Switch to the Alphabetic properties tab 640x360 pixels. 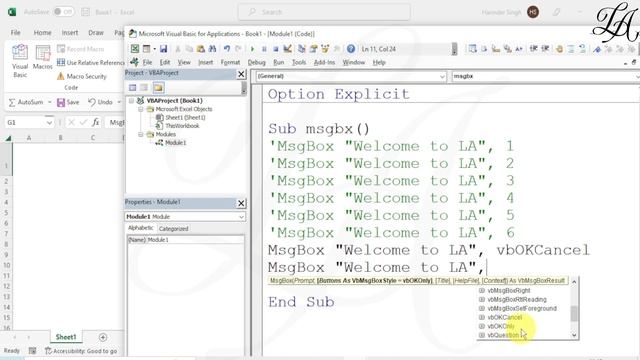[x=140, y=228]
